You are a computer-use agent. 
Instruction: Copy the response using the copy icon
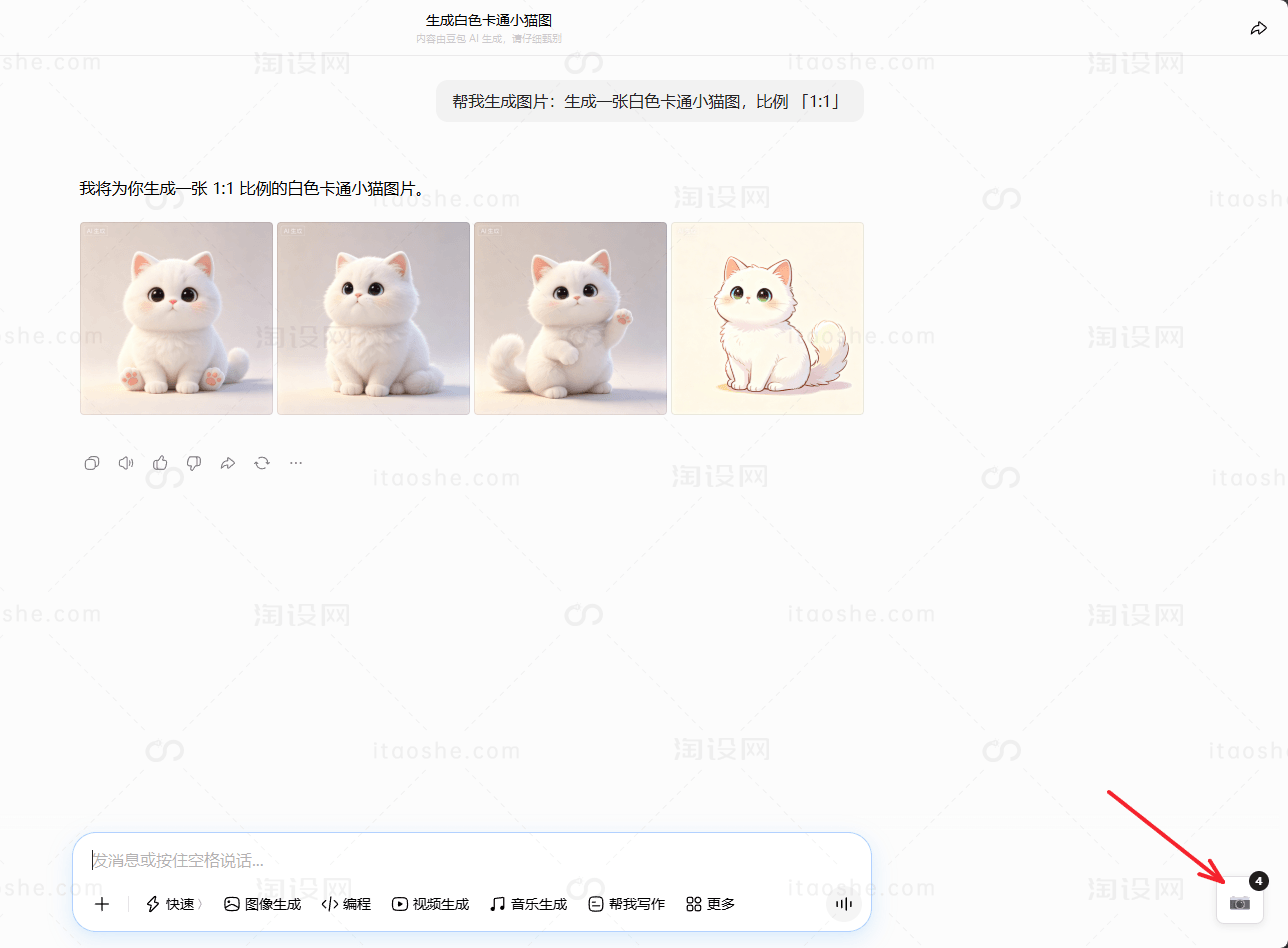pyautogui.click(x=92, y=463)
